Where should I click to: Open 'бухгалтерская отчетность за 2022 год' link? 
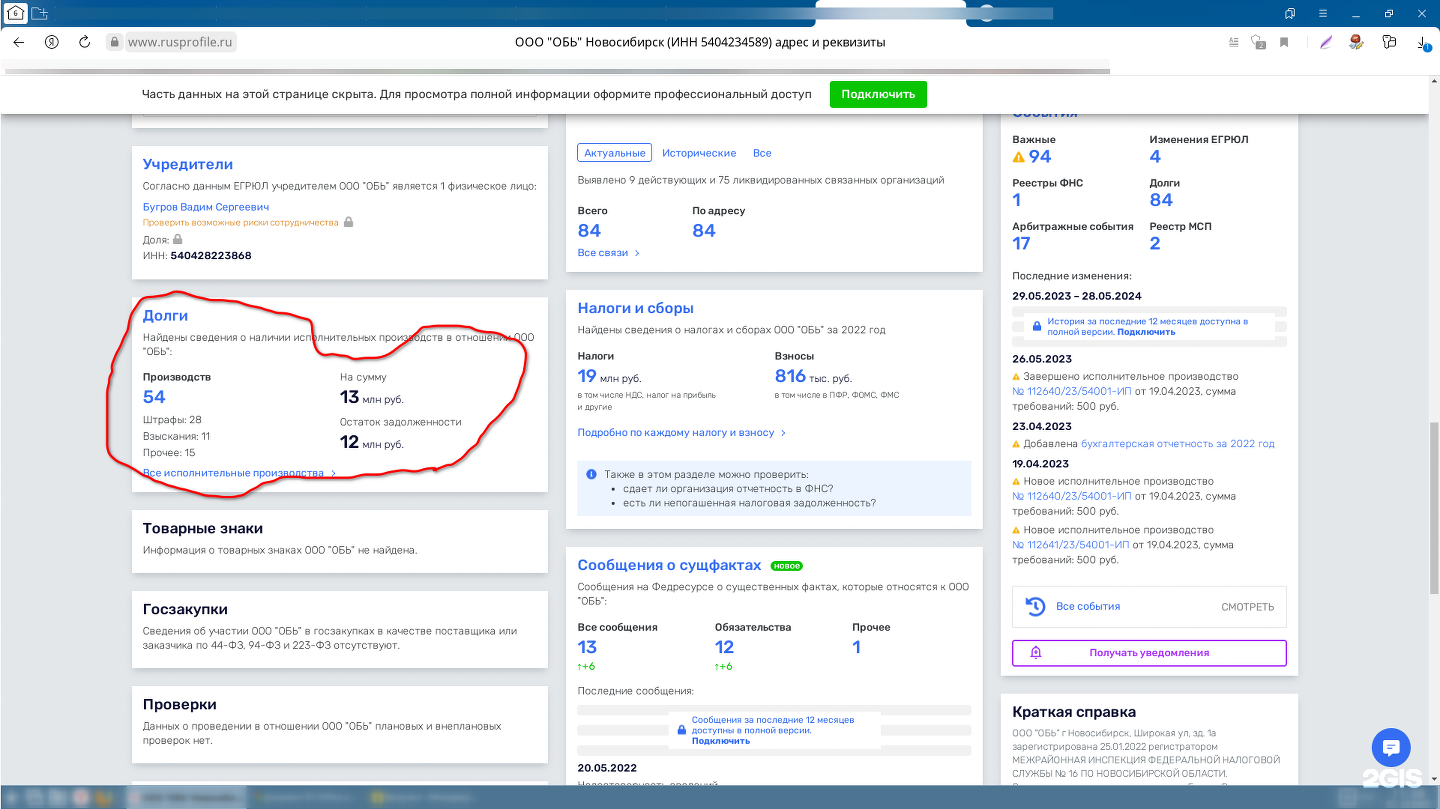1178,444
